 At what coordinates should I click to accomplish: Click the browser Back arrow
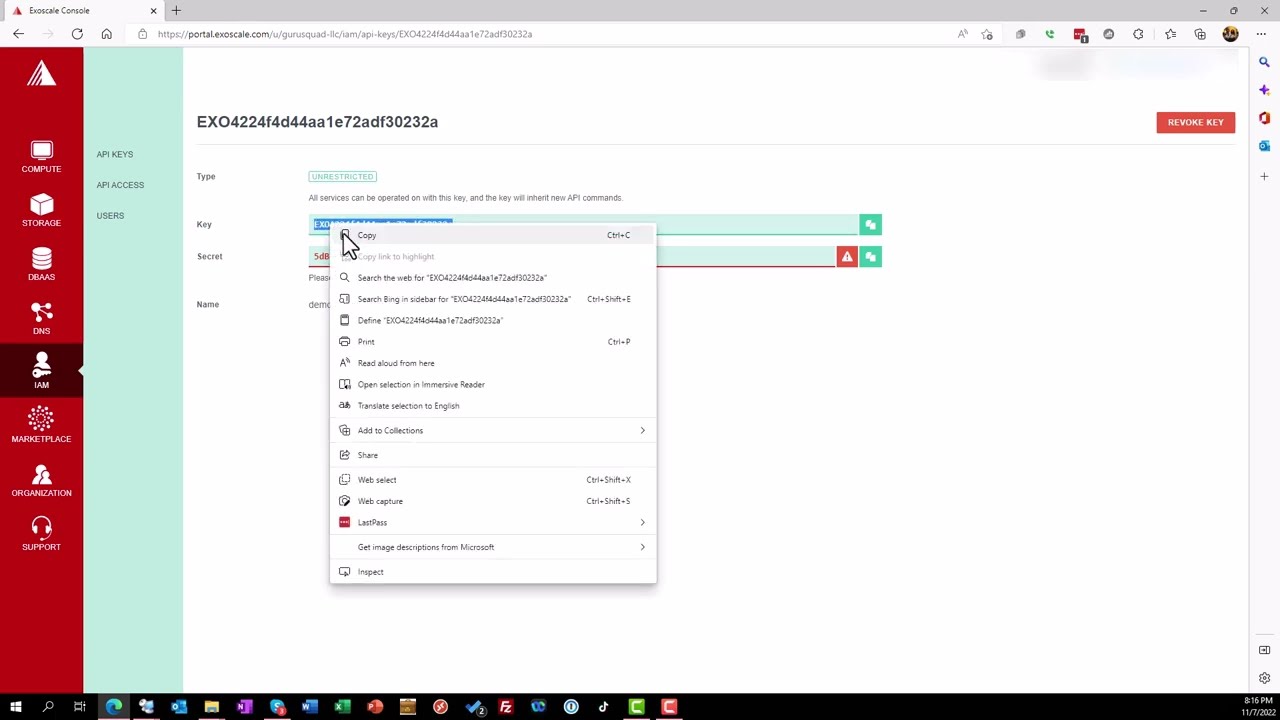coord(18,34)
